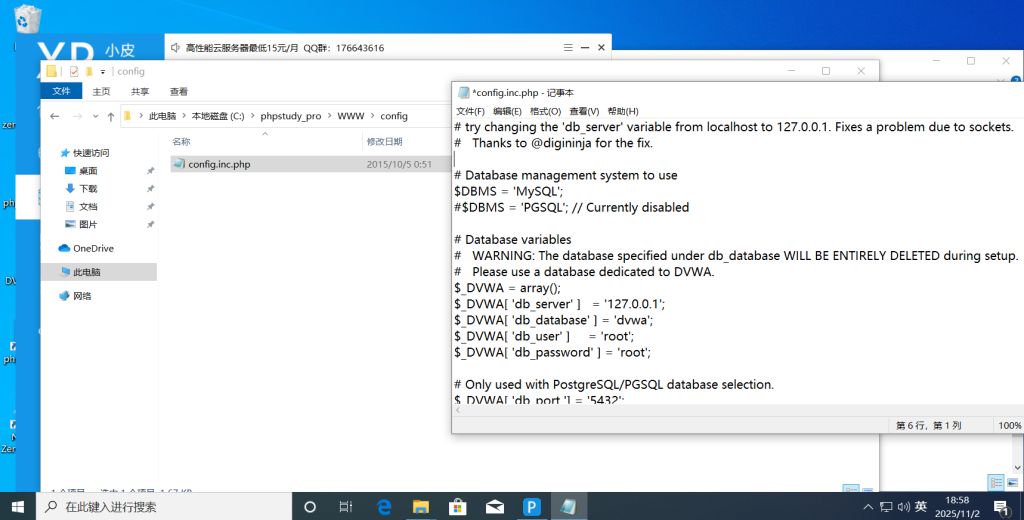This screenshot has height=520, width=1024.
Task: Click the Cortana circle icon
Action: 310,507
